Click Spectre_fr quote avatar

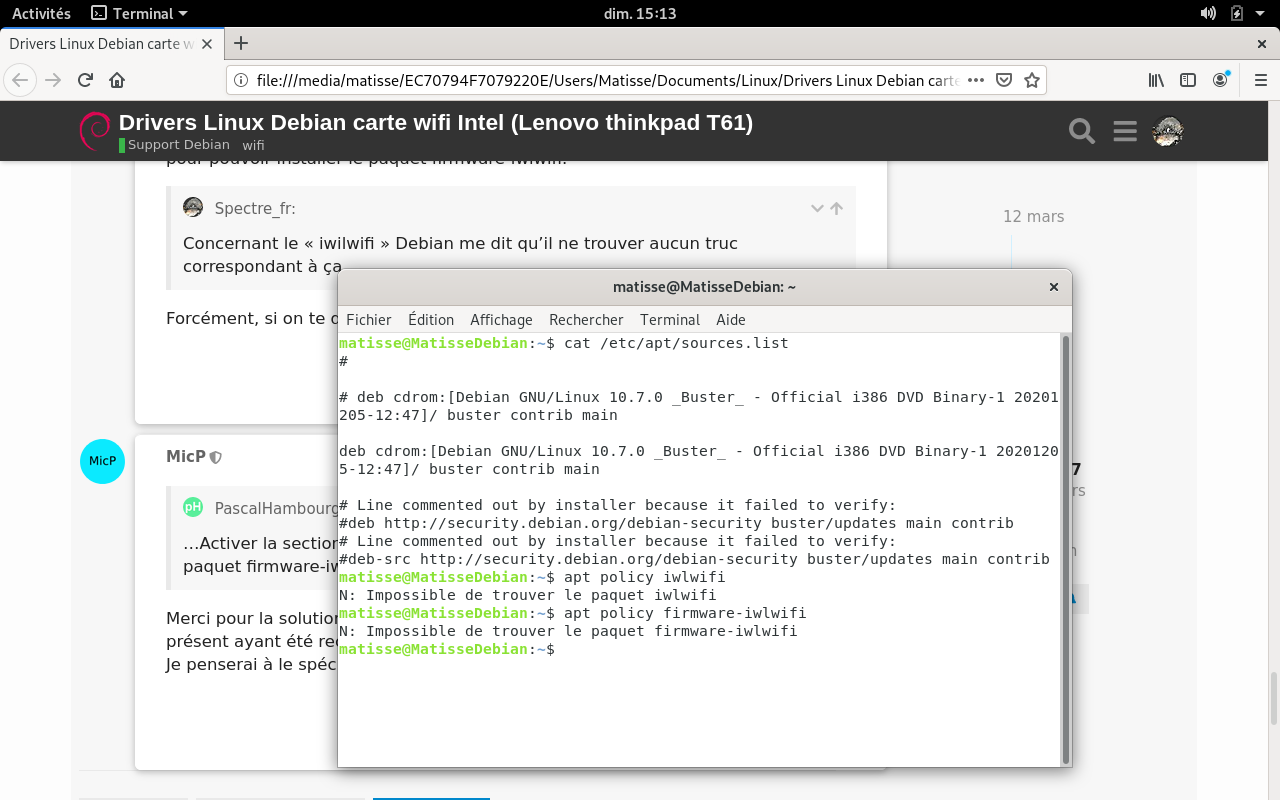pyautogui.click(x=193, y=207)
